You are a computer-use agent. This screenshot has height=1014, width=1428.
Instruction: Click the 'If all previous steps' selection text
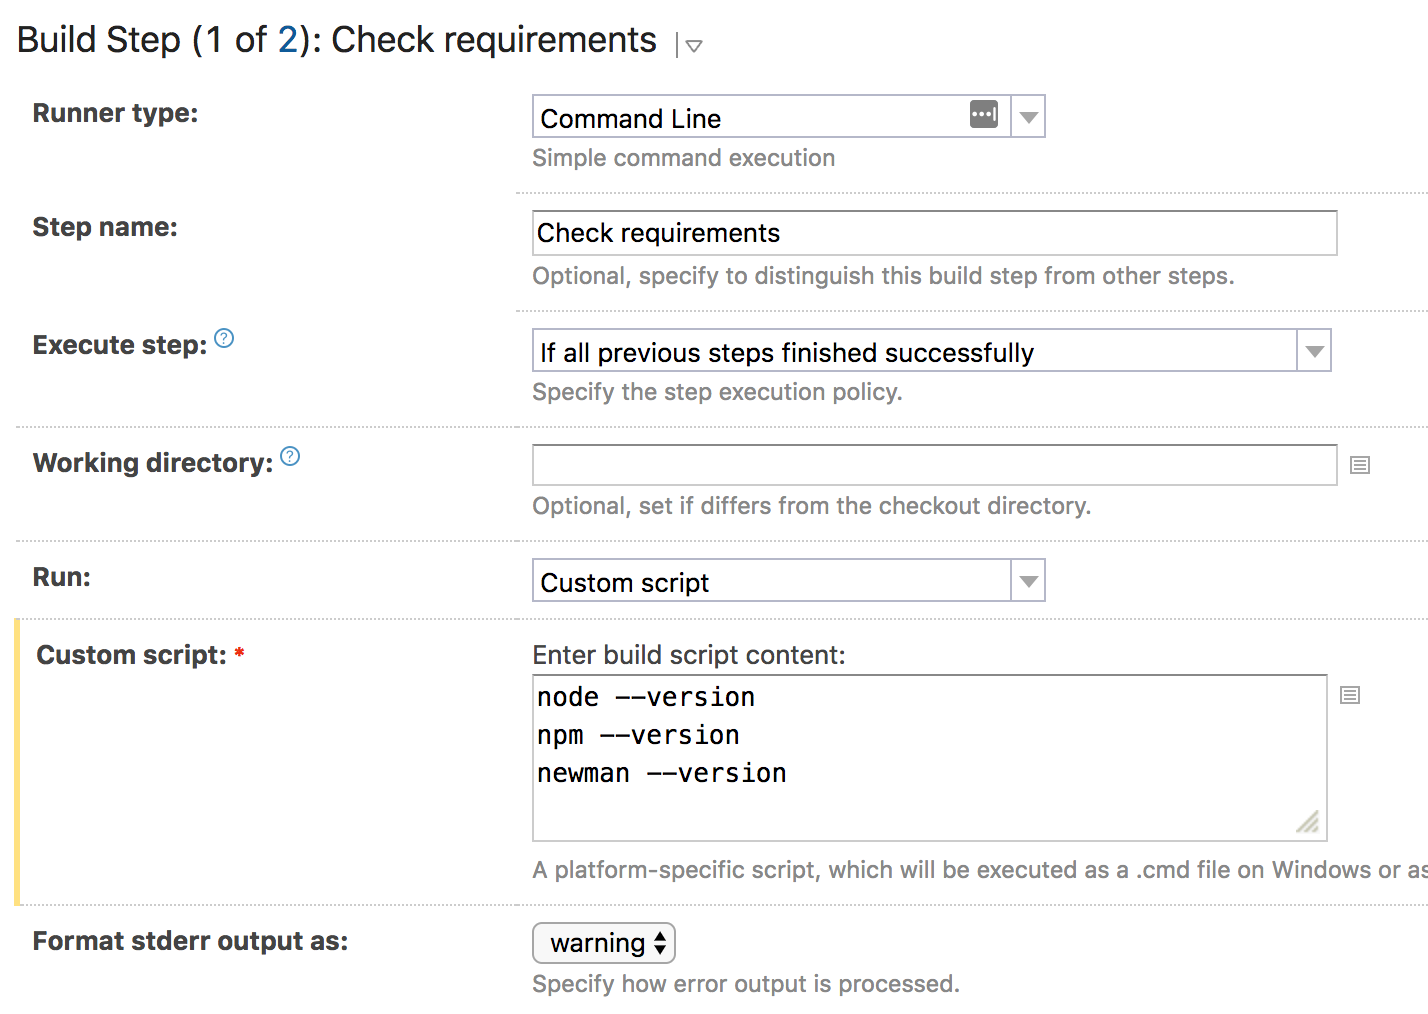pos(786,352)
